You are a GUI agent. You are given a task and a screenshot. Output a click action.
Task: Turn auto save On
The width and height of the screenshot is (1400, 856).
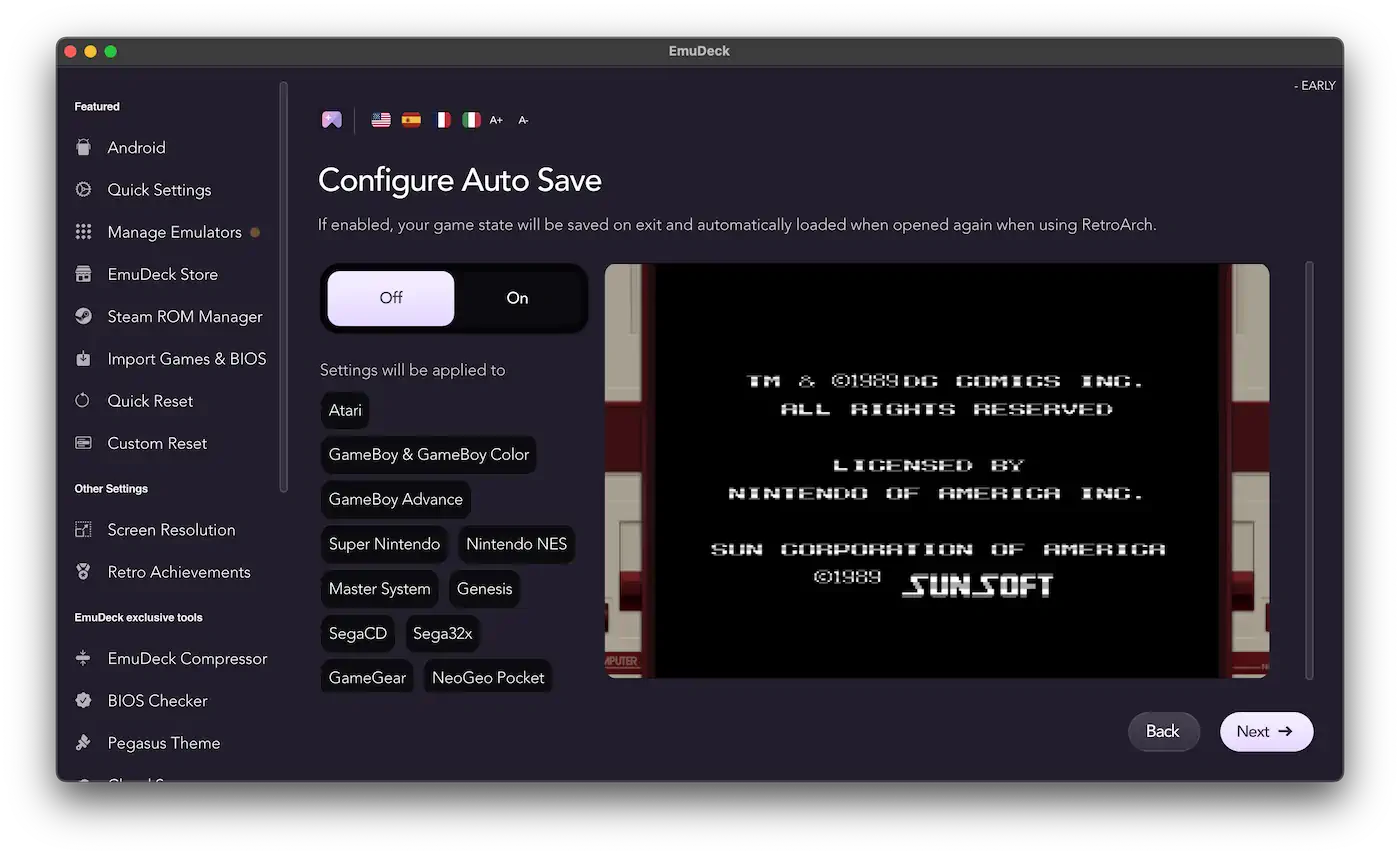pyautogui.click(x=517, y=298)
